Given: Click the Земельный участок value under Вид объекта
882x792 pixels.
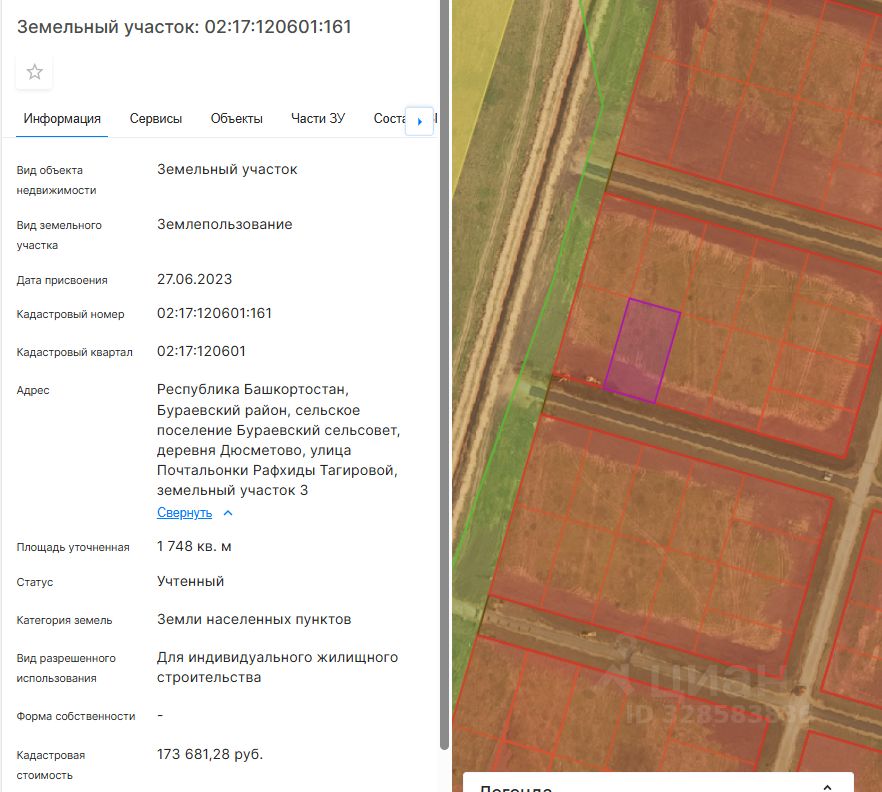Looking at the screenshot, I should coord(227,169).
